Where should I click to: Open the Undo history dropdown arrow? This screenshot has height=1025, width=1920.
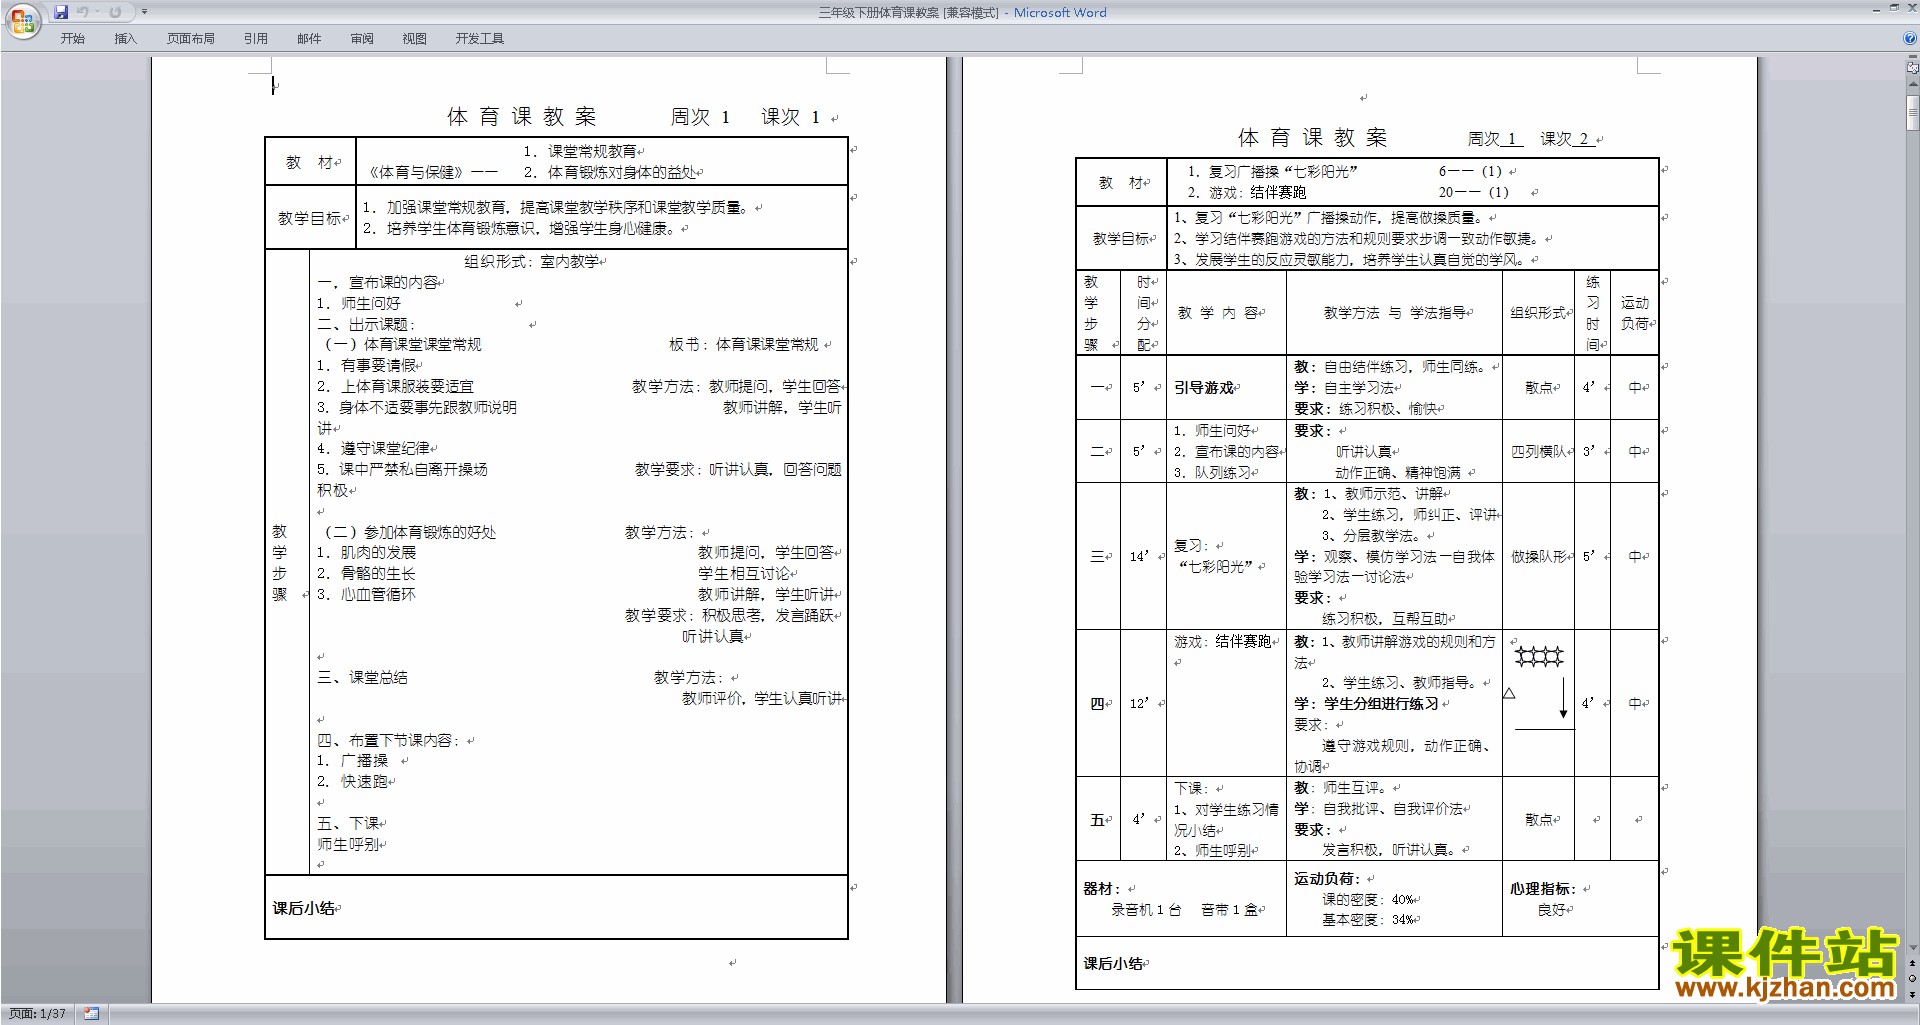[x=97, y=12]
